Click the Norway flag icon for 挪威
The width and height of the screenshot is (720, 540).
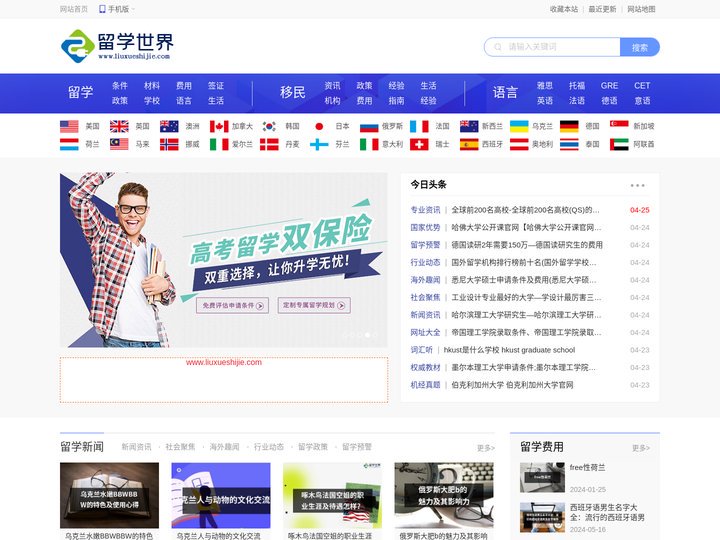coord(169,144)
